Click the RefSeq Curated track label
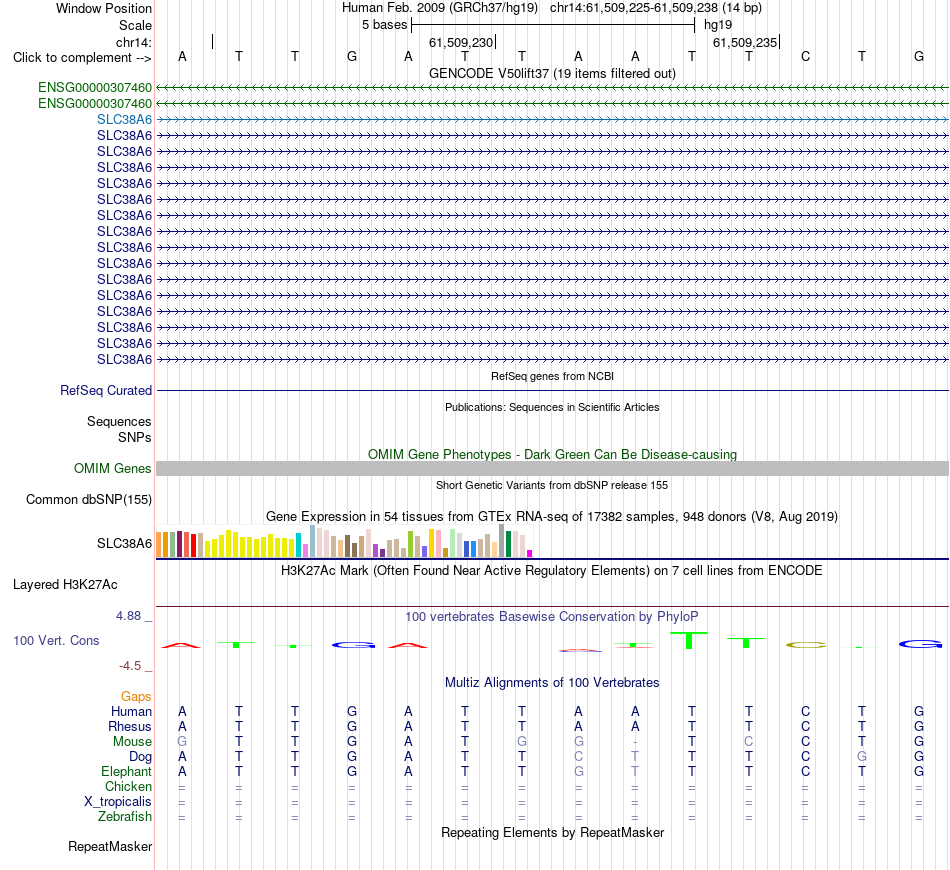 click(105, 390)
